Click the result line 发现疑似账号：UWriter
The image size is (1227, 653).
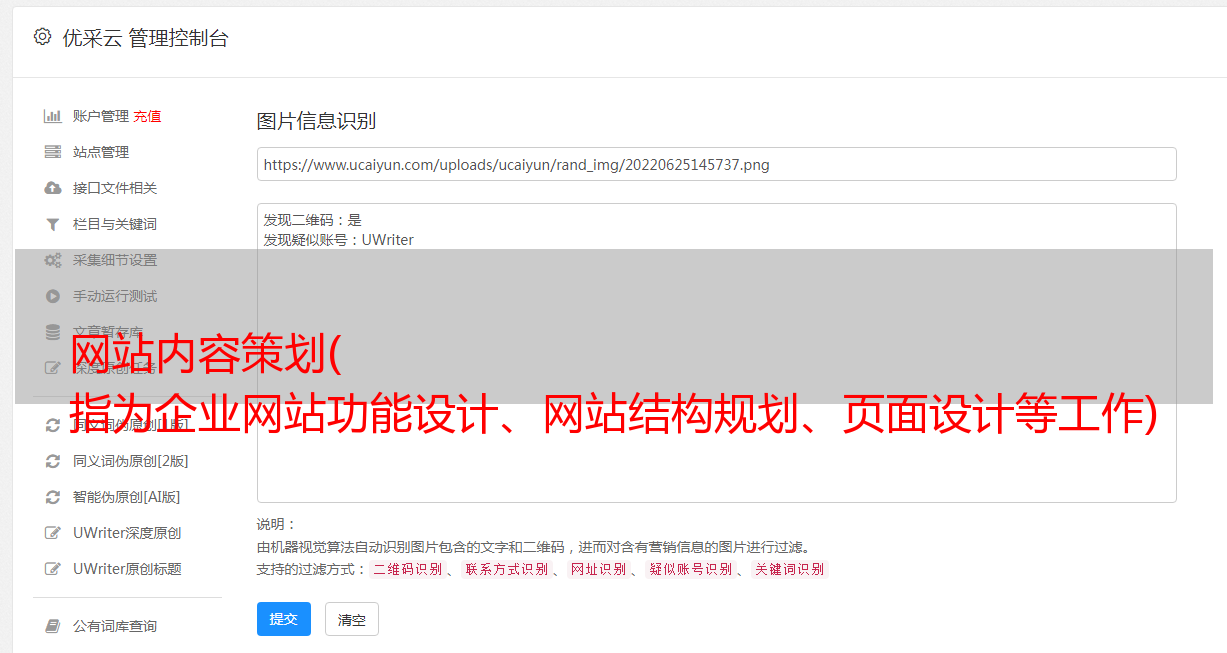click(x=339, y=240)
